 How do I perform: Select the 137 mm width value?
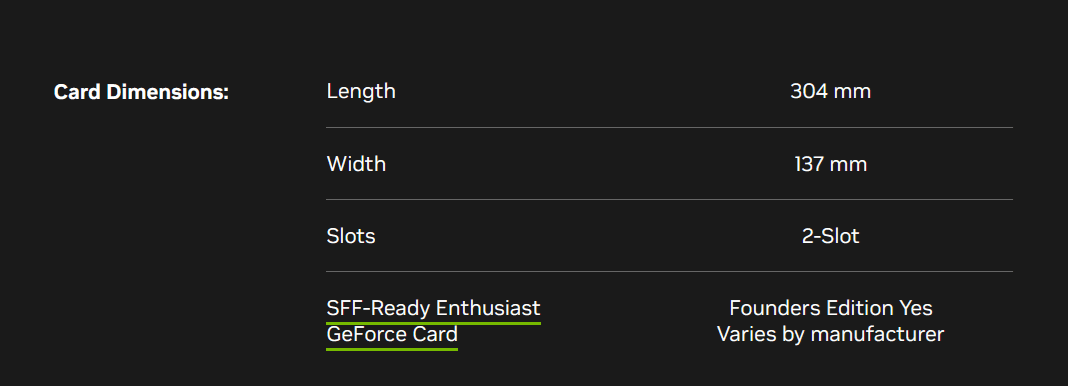coord(830,164)
